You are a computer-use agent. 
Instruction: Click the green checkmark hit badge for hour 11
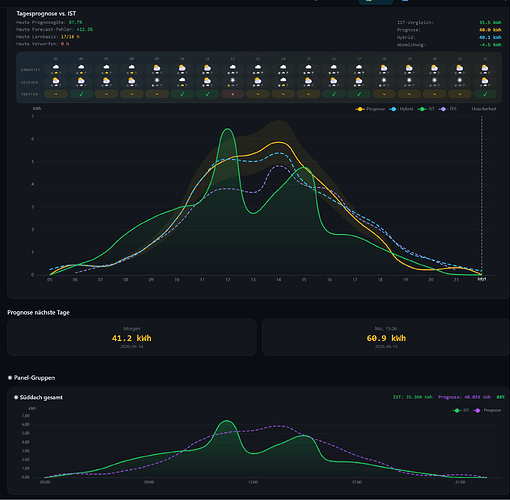click(x=207, y=94)
